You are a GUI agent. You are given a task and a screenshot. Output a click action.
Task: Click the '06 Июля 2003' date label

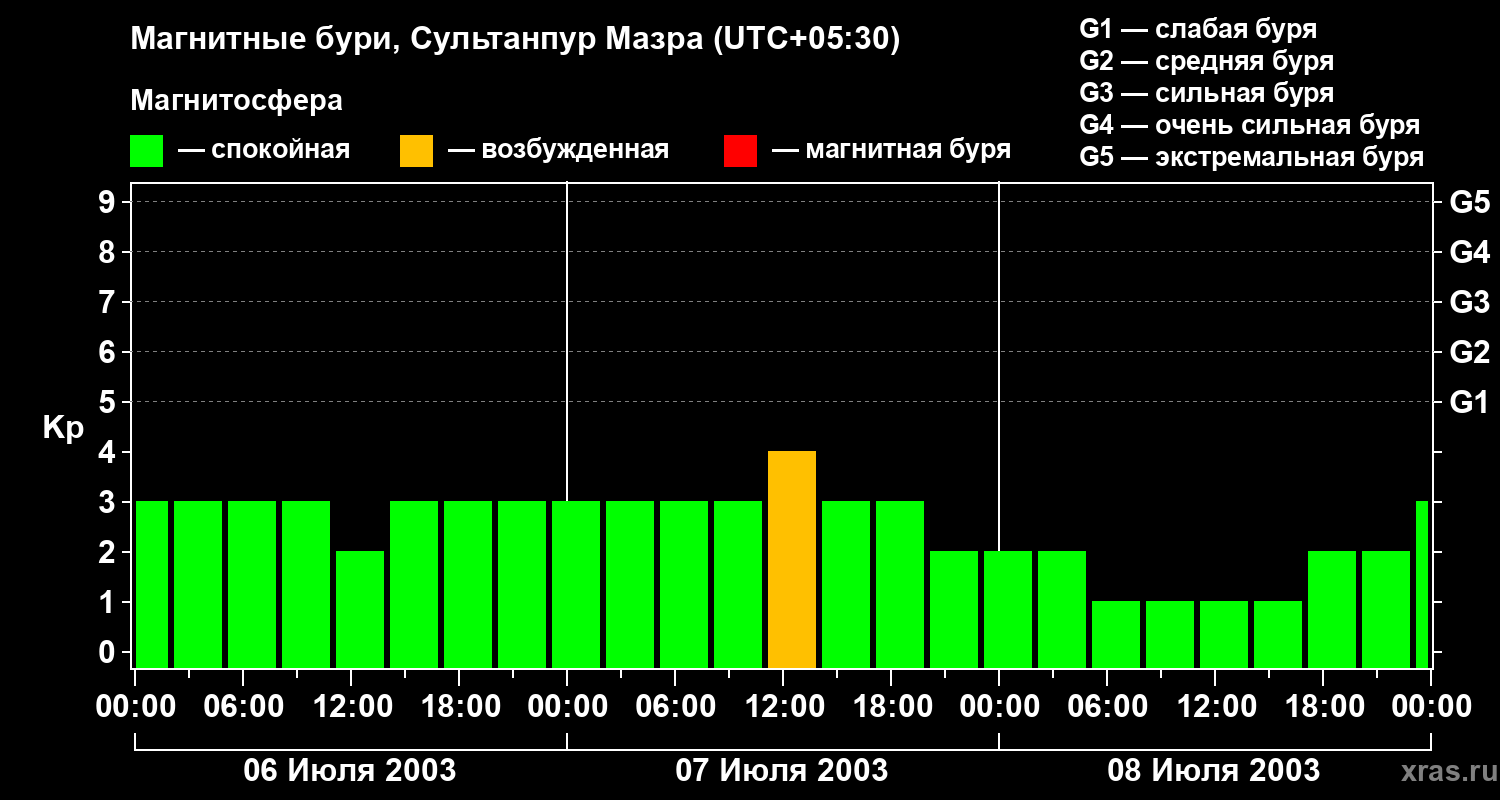[x=350, y=771]
